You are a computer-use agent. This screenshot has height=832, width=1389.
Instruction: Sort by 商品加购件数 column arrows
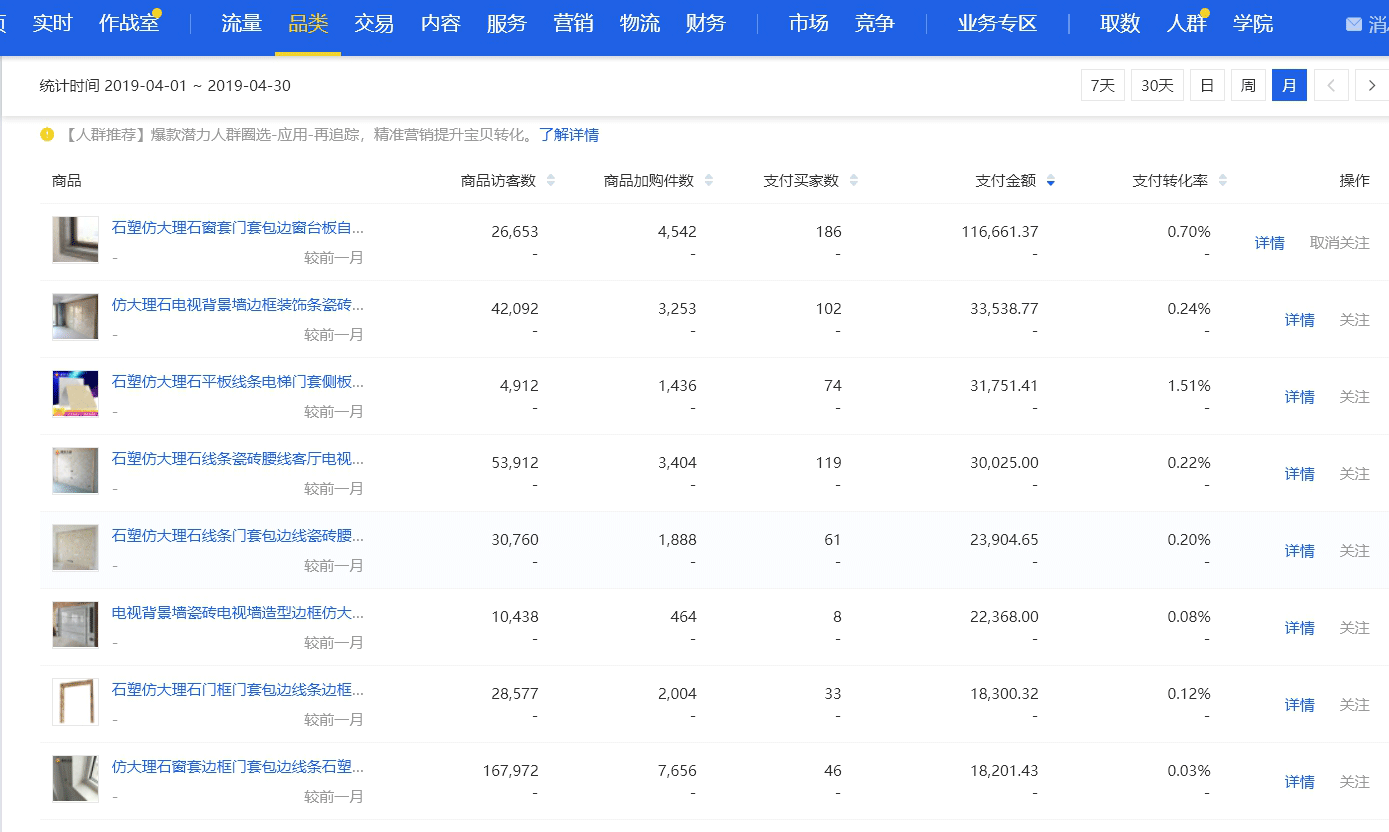[x=709, y=181]
